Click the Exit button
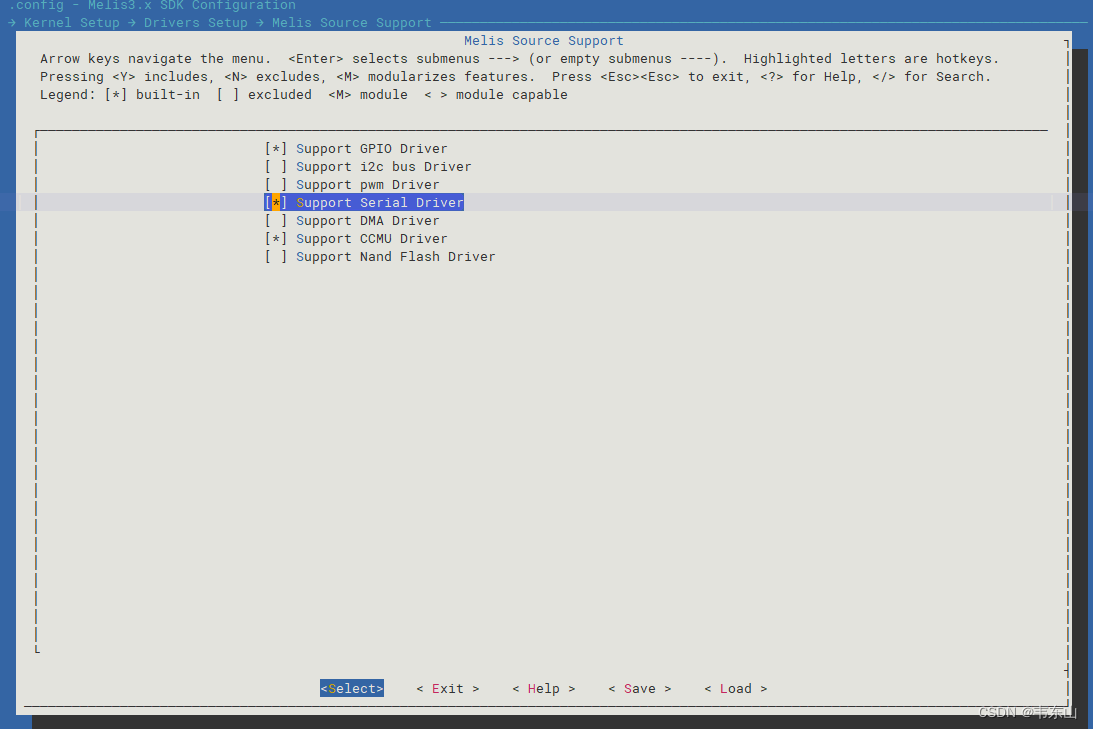Viewport: 1093px width, 729px height. (448, 689)
